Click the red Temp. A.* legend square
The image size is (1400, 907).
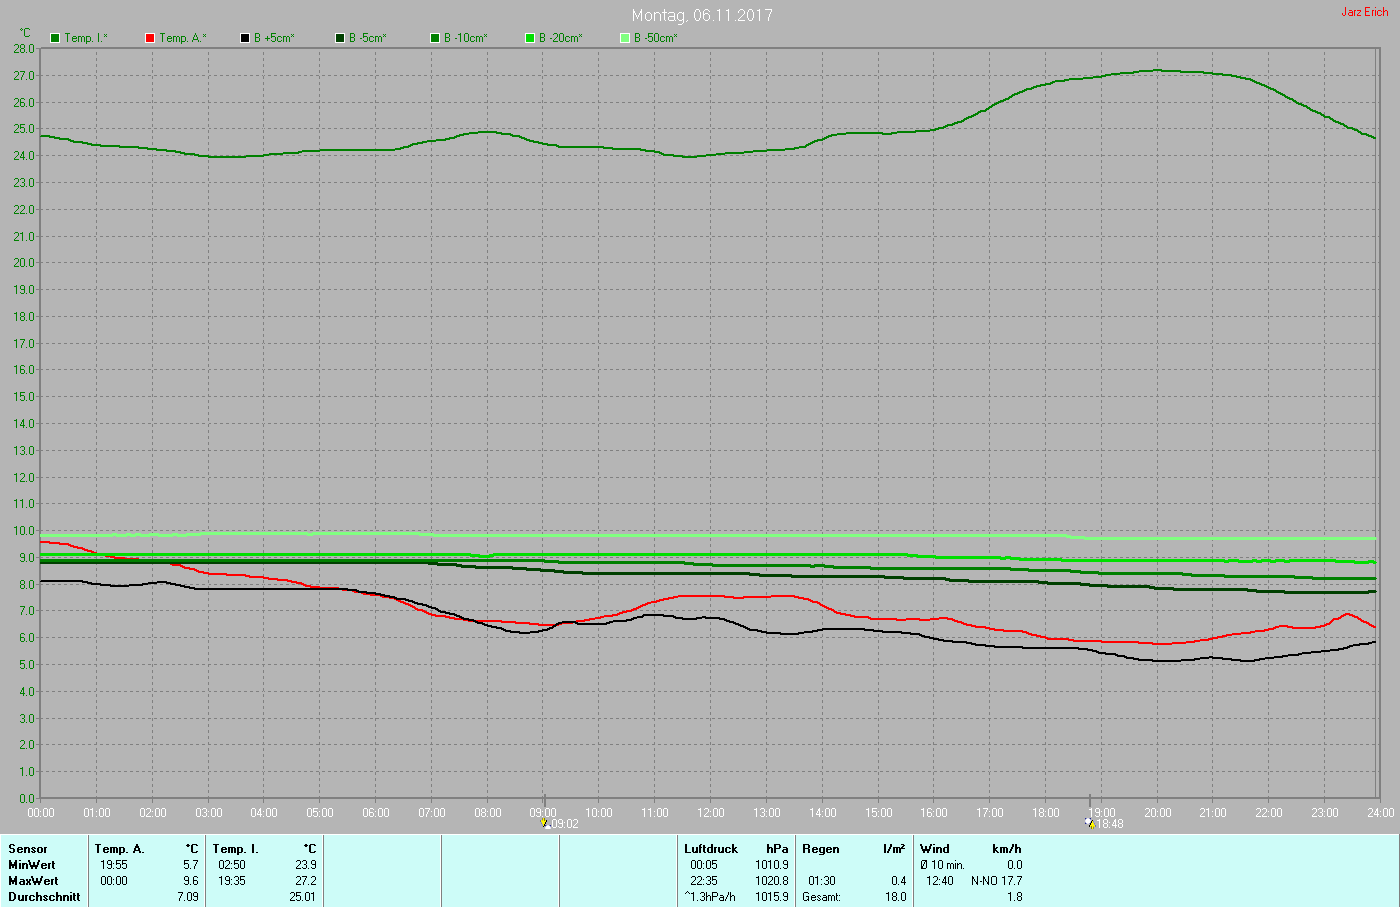point(150,38)
